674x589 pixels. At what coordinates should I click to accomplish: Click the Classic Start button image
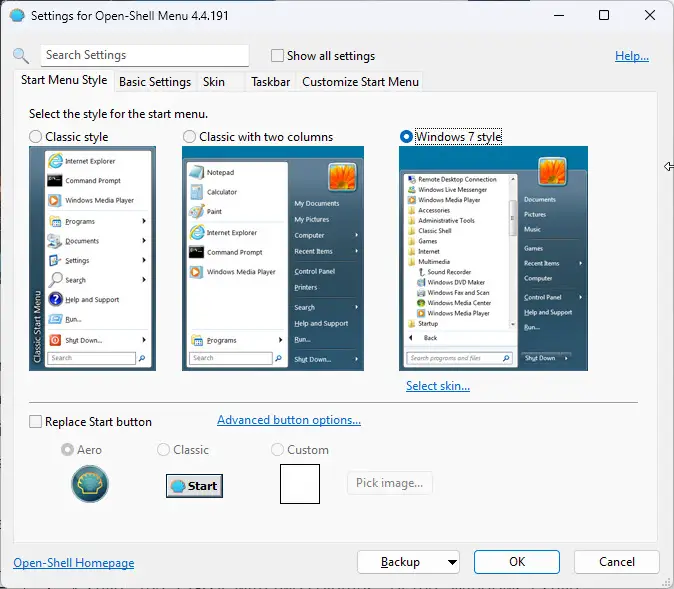[194, 486]
